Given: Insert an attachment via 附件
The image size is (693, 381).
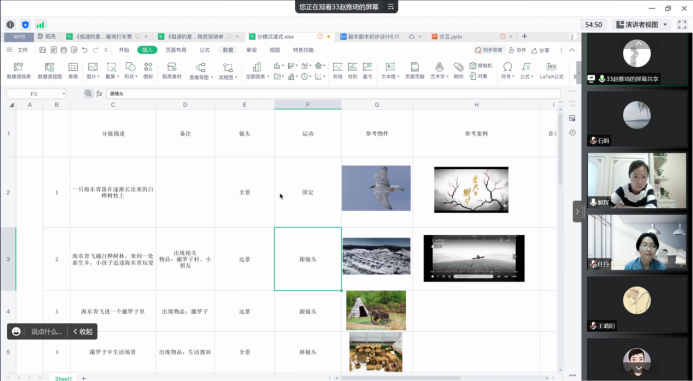Looking at the screenshot, I should [x=458, y=71].
